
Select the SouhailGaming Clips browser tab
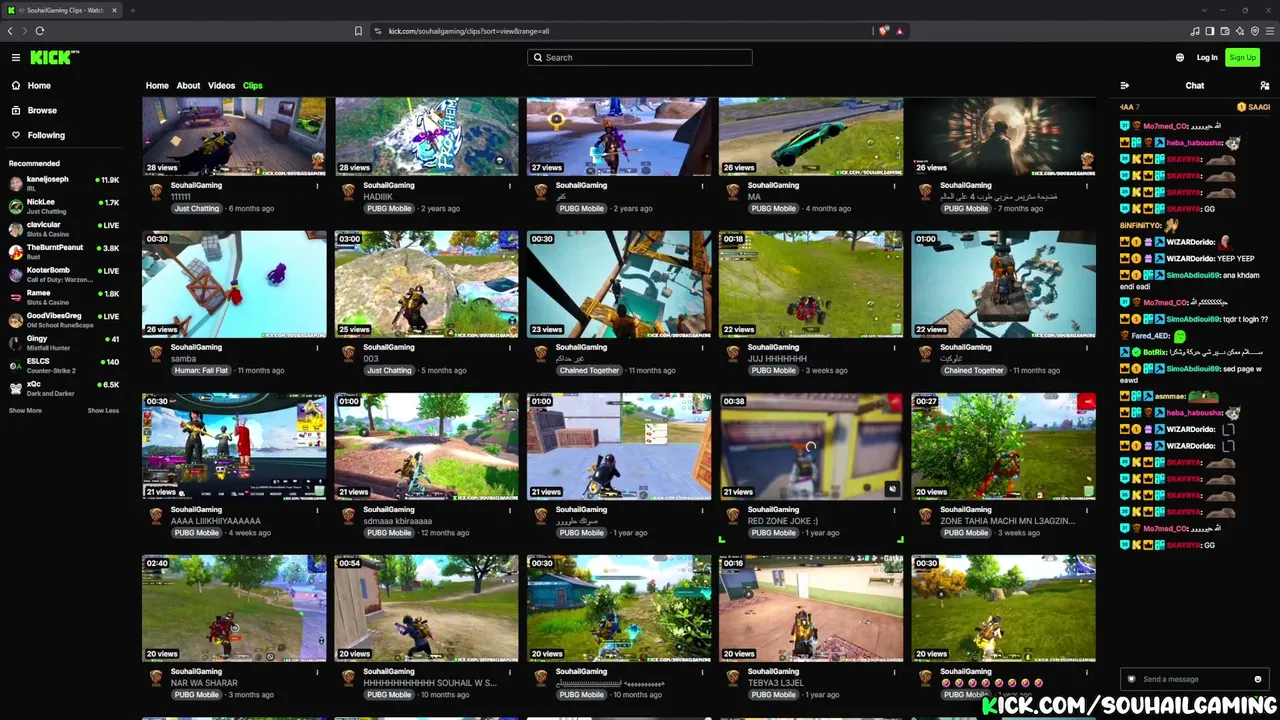point(62,10)
